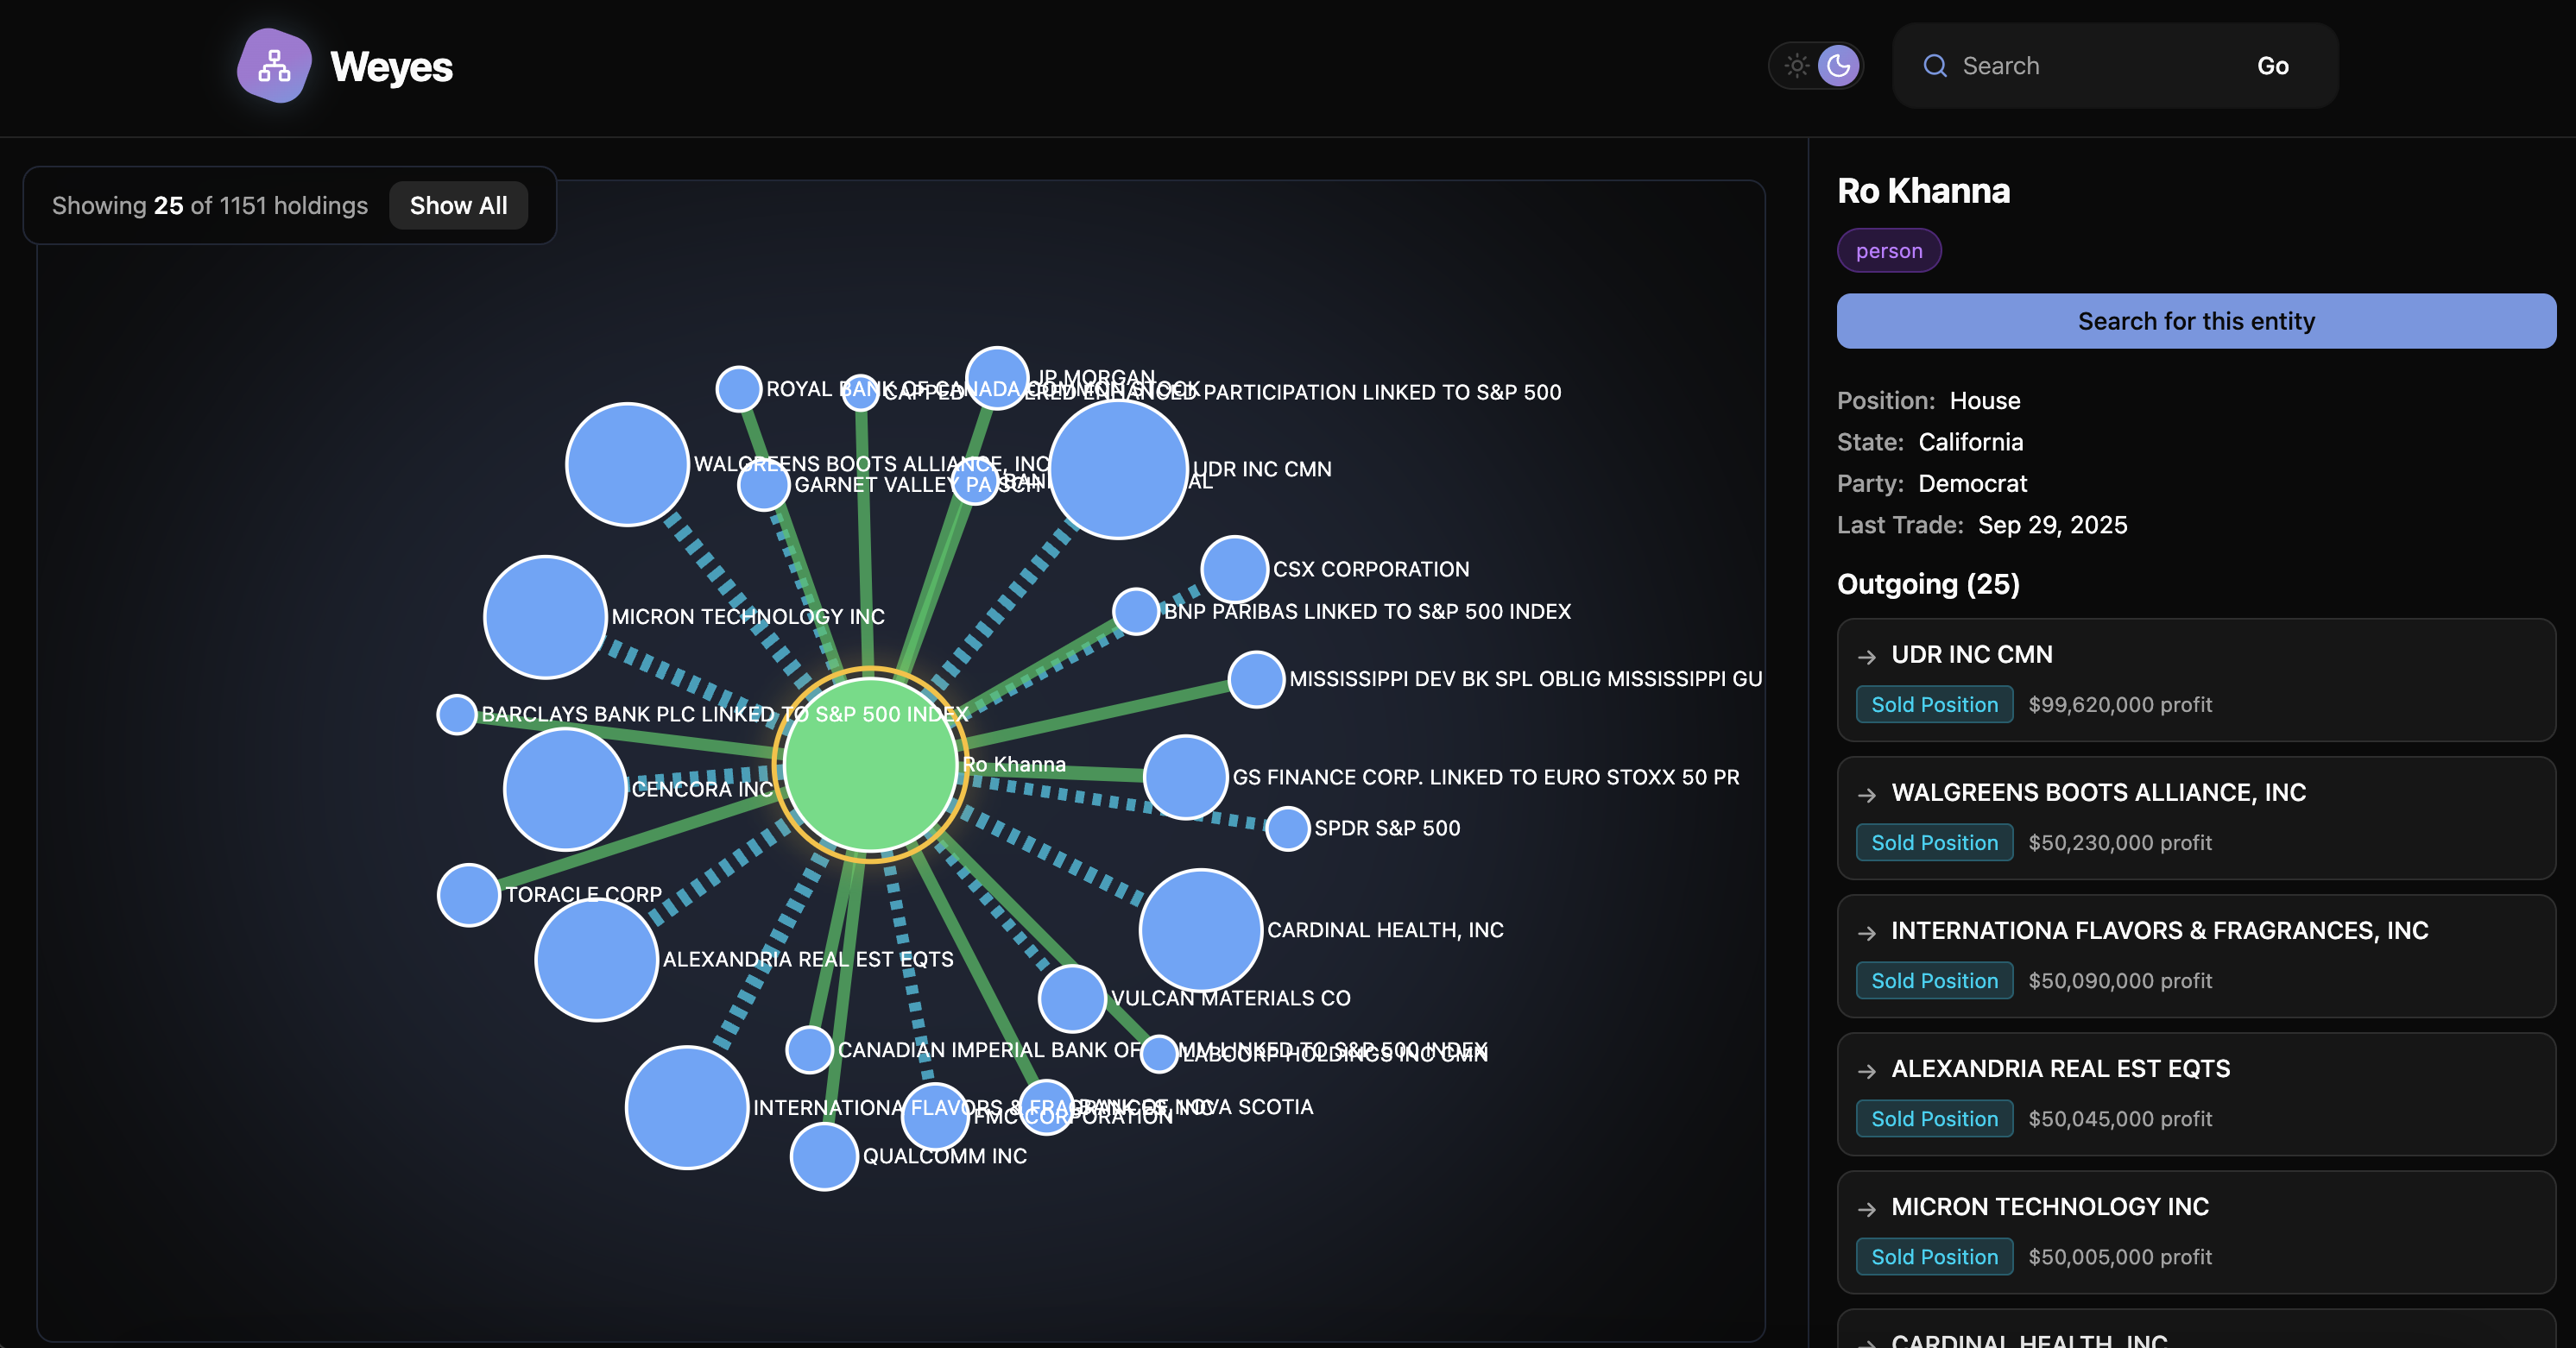Click Show All holdings button
This screenshot has width=2576, height=1348.
tap(458, 205)
